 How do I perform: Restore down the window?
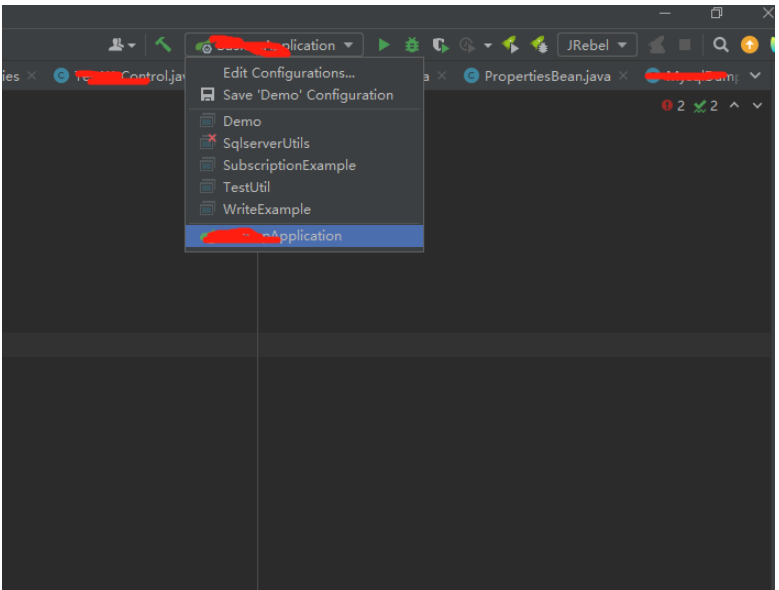click(716, 13)
